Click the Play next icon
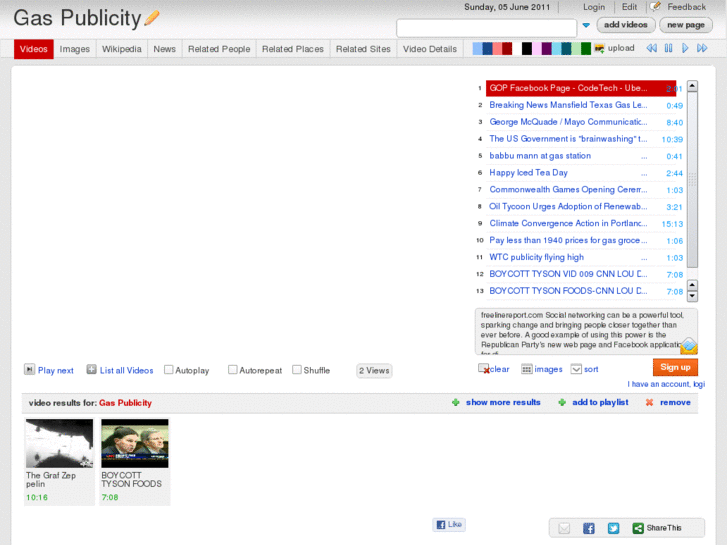 [29, 370]
